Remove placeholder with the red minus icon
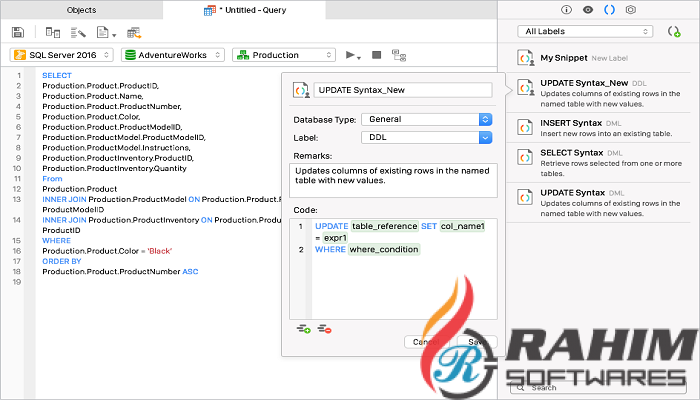The height and width of the screenshot is (400, 700). coord(325,329)
